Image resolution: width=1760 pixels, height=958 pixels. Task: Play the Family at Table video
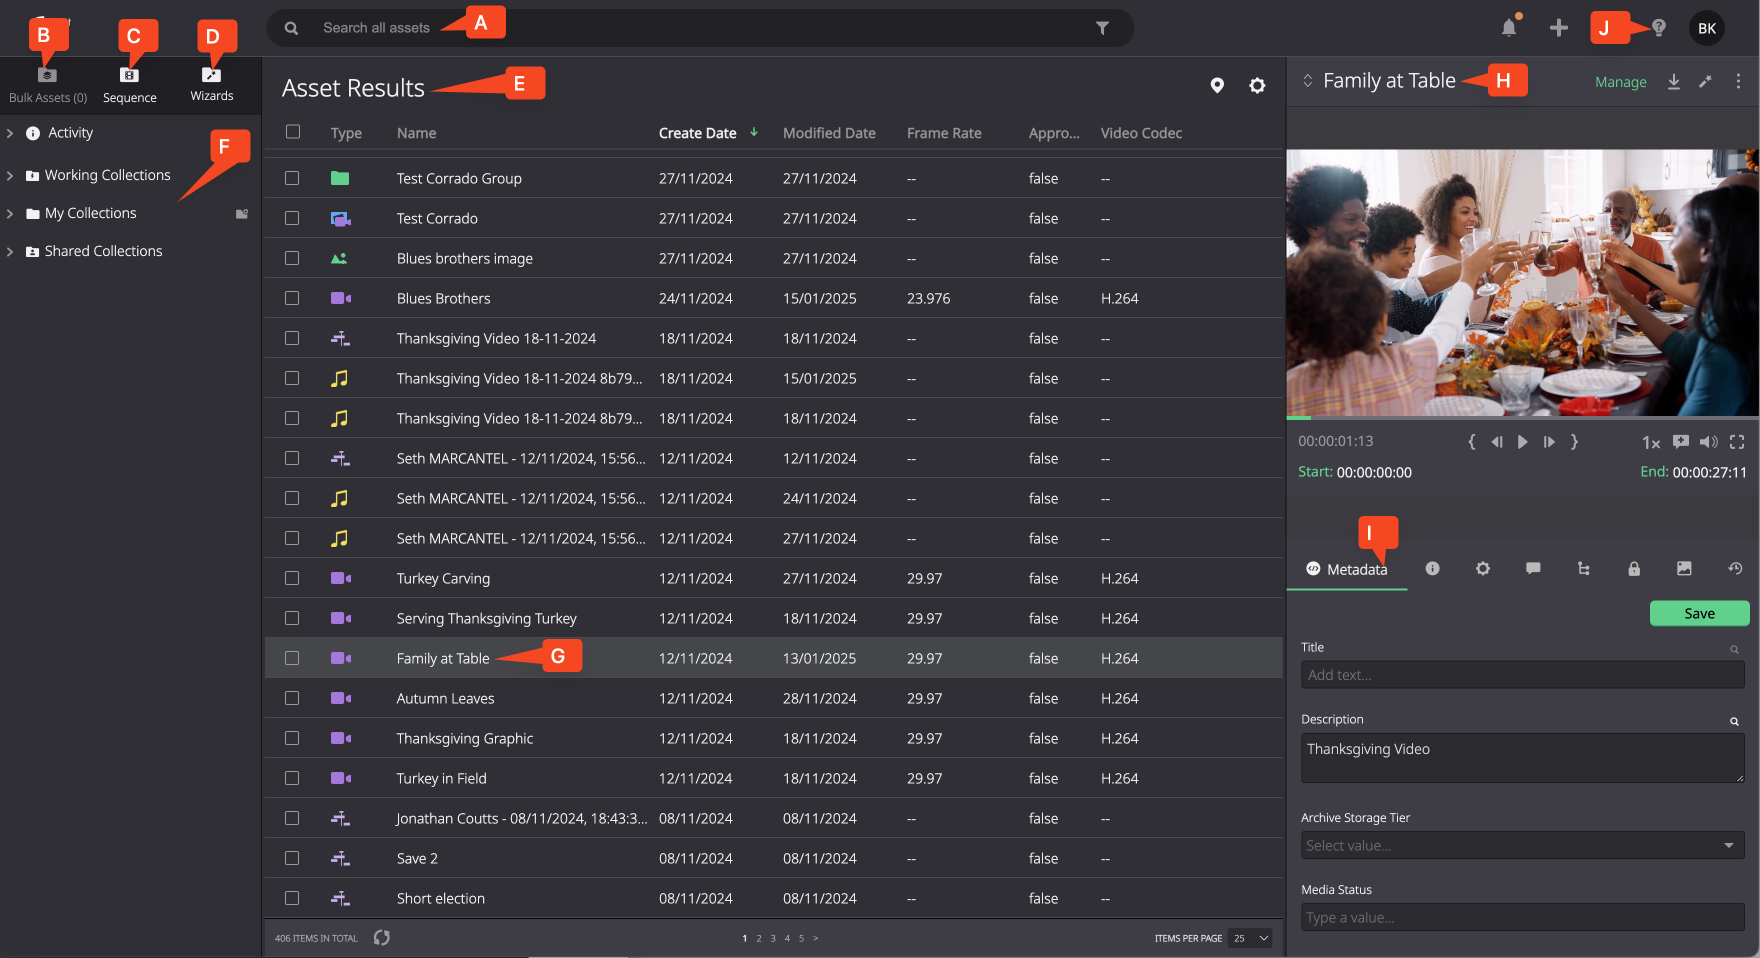pyautogui.click(x=1522, y=442)
